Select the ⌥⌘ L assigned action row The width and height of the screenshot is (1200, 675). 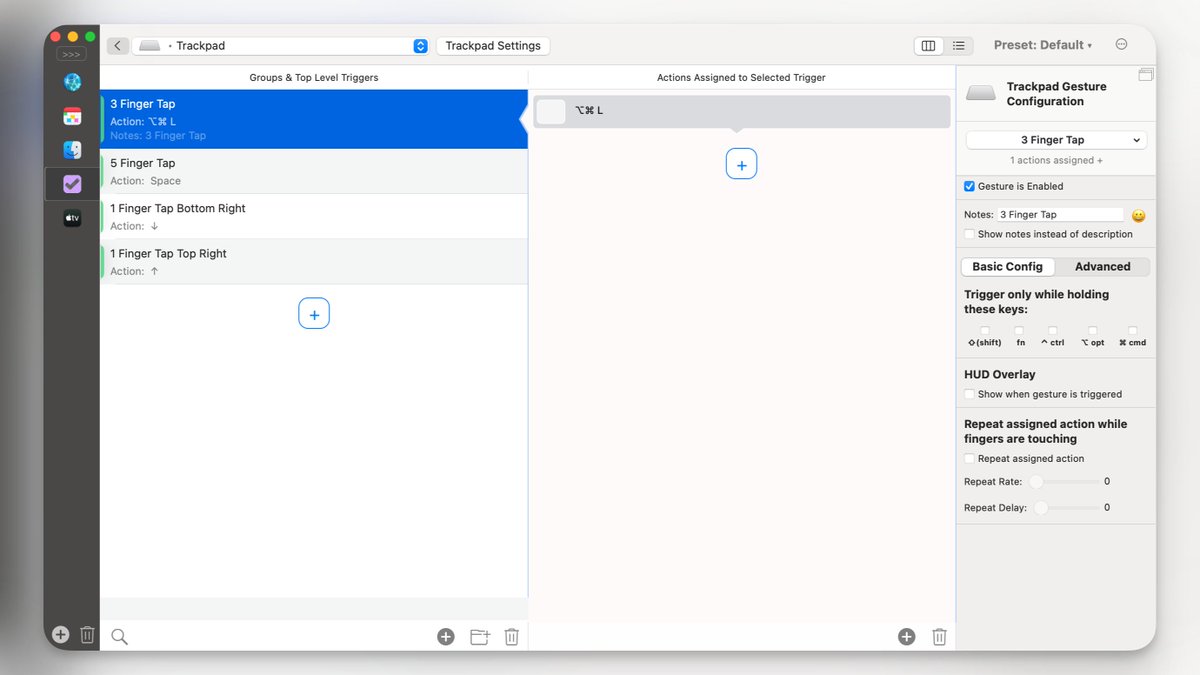741,111
